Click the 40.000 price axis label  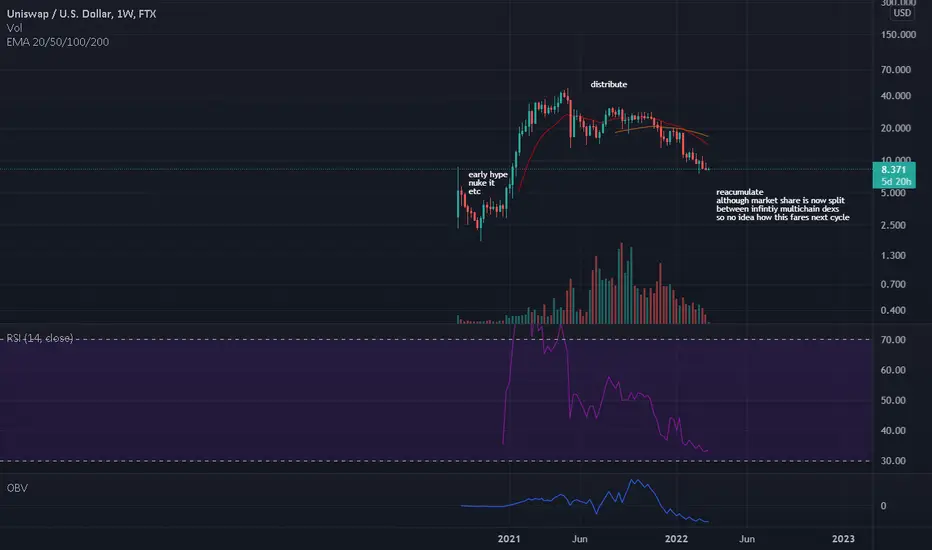pyautogui.click(x=896, y=96)
